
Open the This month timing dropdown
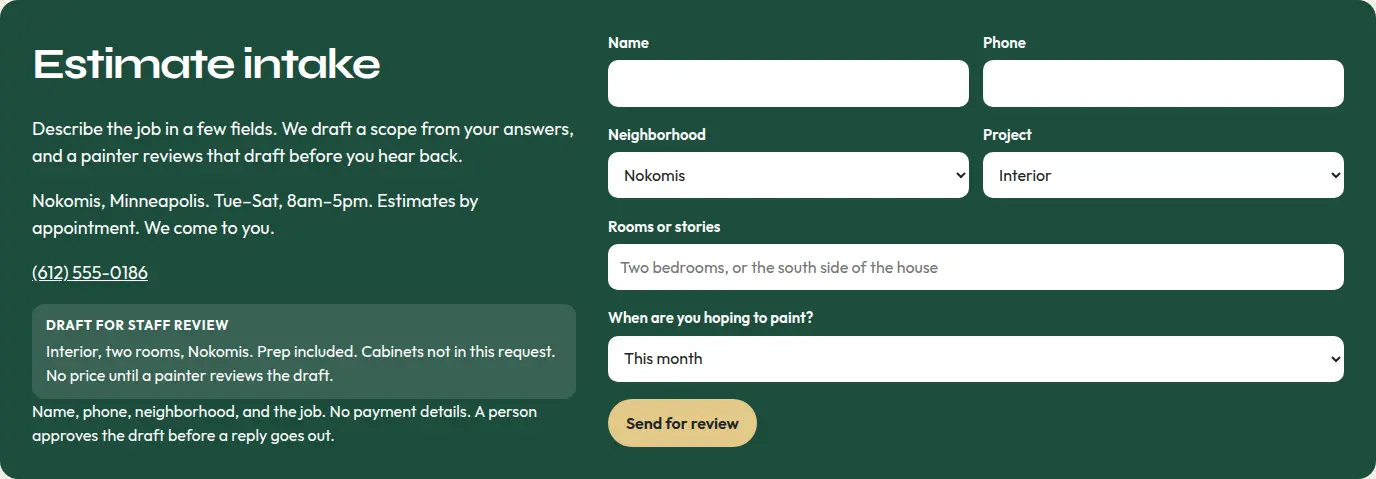[976, 359]
